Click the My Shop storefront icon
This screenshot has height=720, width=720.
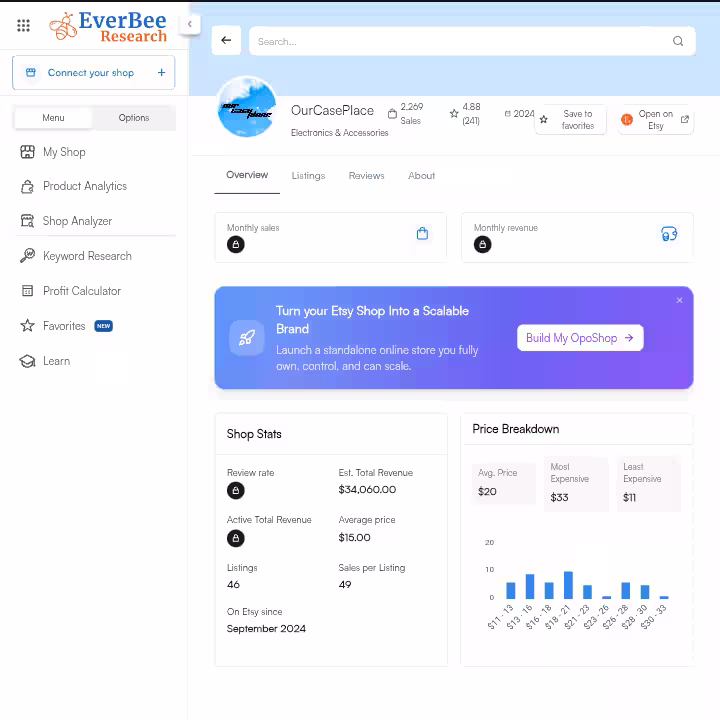(x=28, y=152)
